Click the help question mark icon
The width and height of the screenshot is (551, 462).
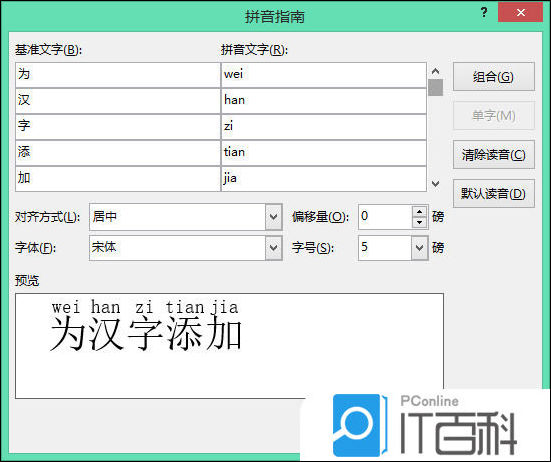(x=484, y=13)
